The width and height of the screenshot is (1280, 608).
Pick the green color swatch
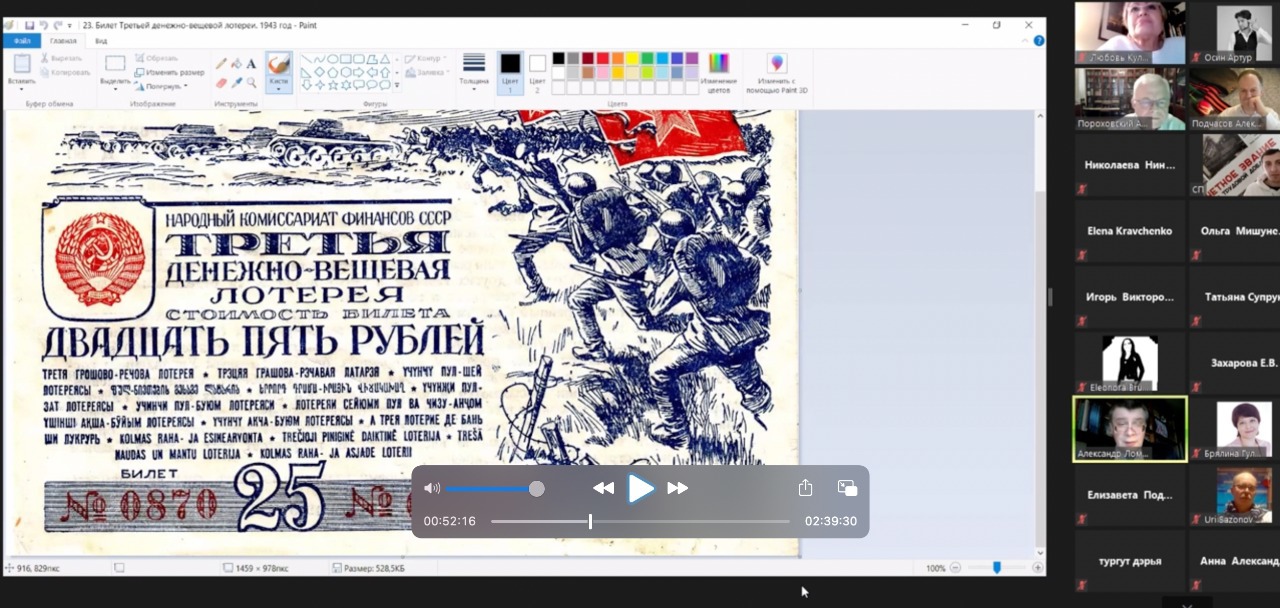click(x=647, y=58)
